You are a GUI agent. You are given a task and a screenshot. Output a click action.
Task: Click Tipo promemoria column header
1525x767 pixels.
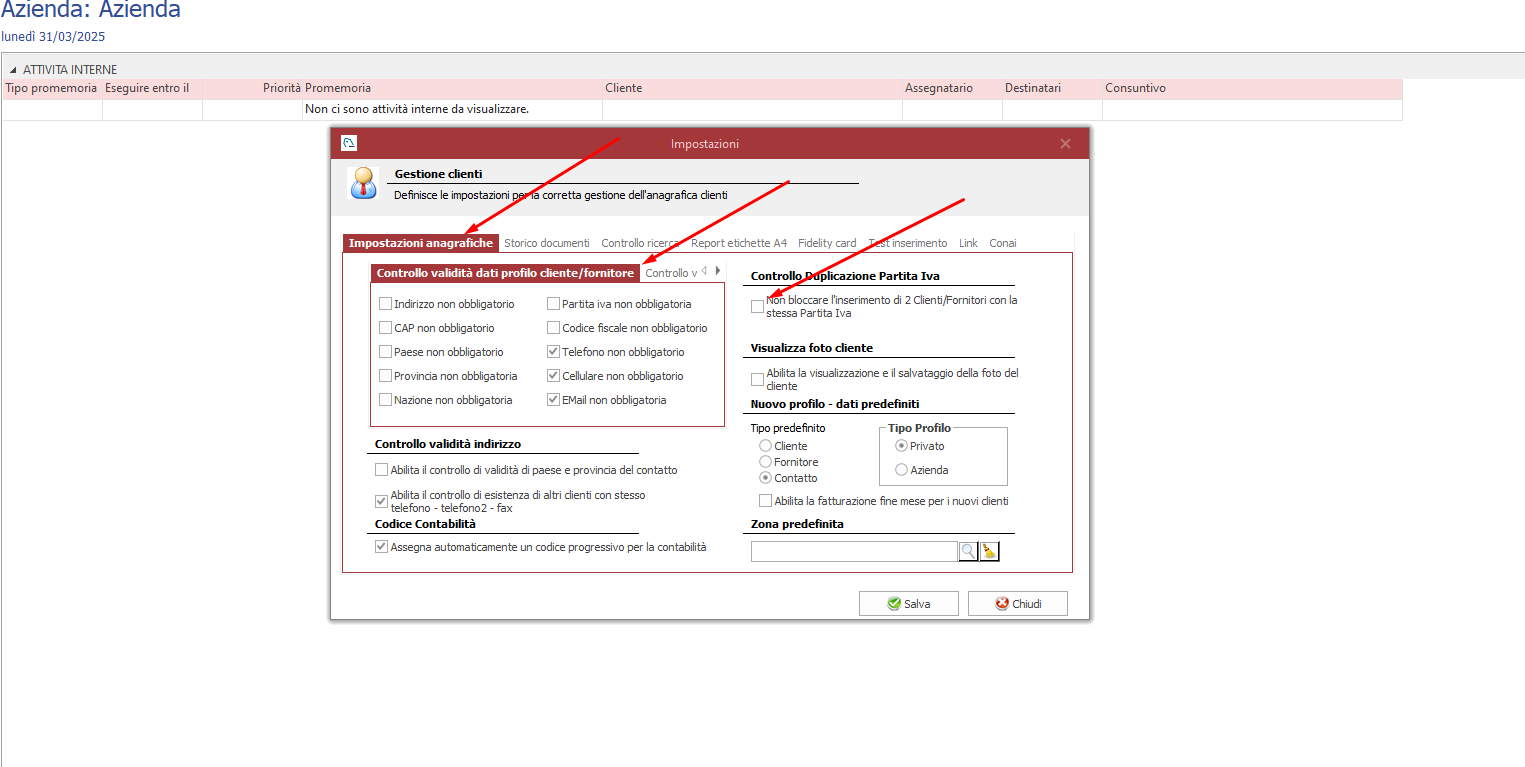pos(52,88)
